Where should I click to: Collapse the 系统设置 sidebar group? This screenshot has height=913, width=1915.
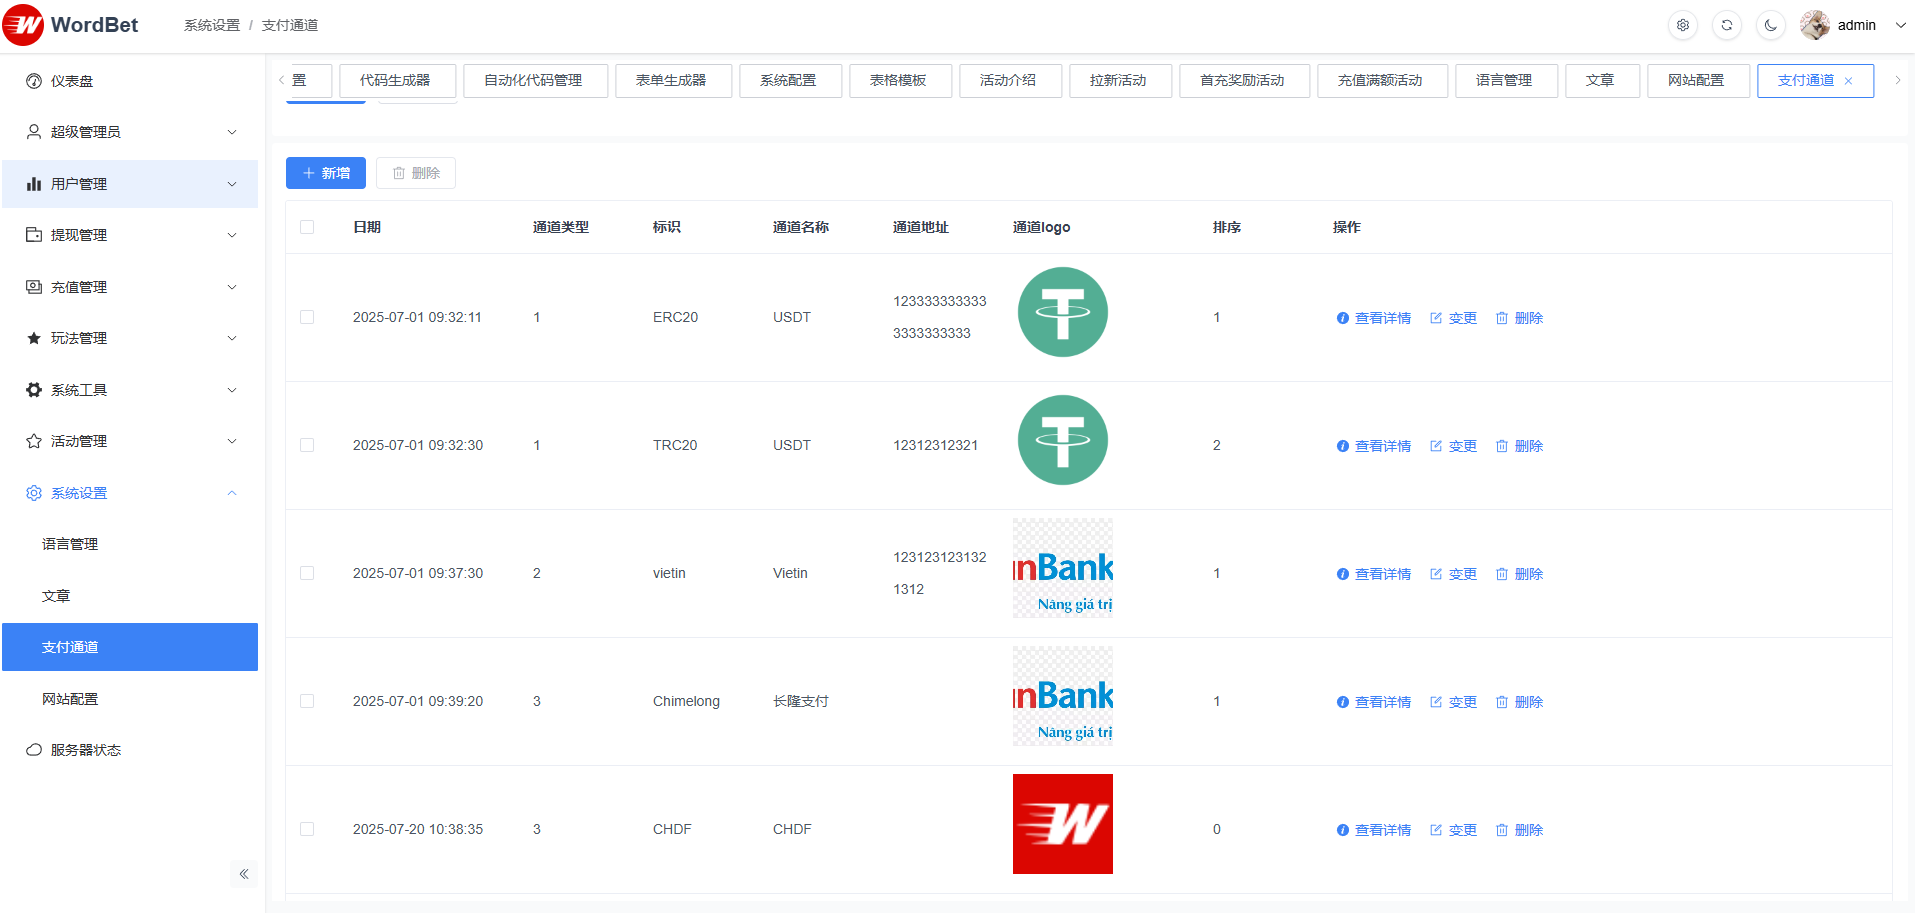130,493
